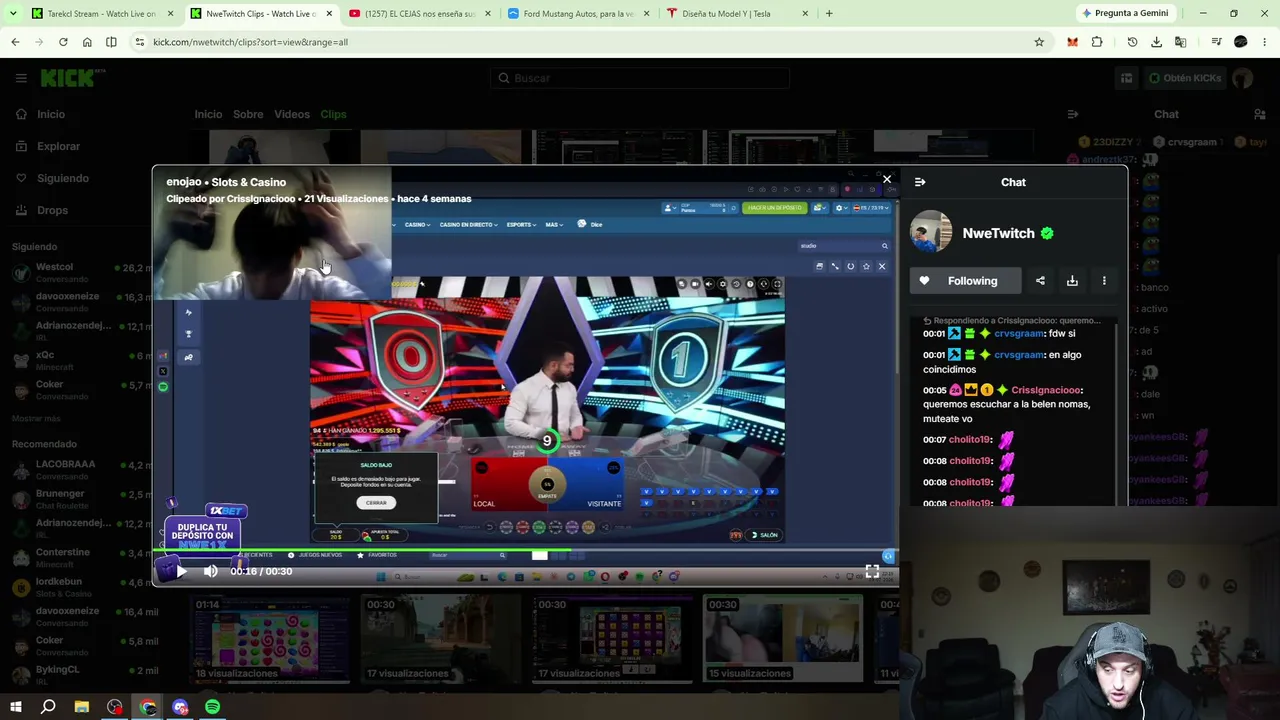Reload the current page
This screenshot has width=1280, height=720.
[63, 42]
